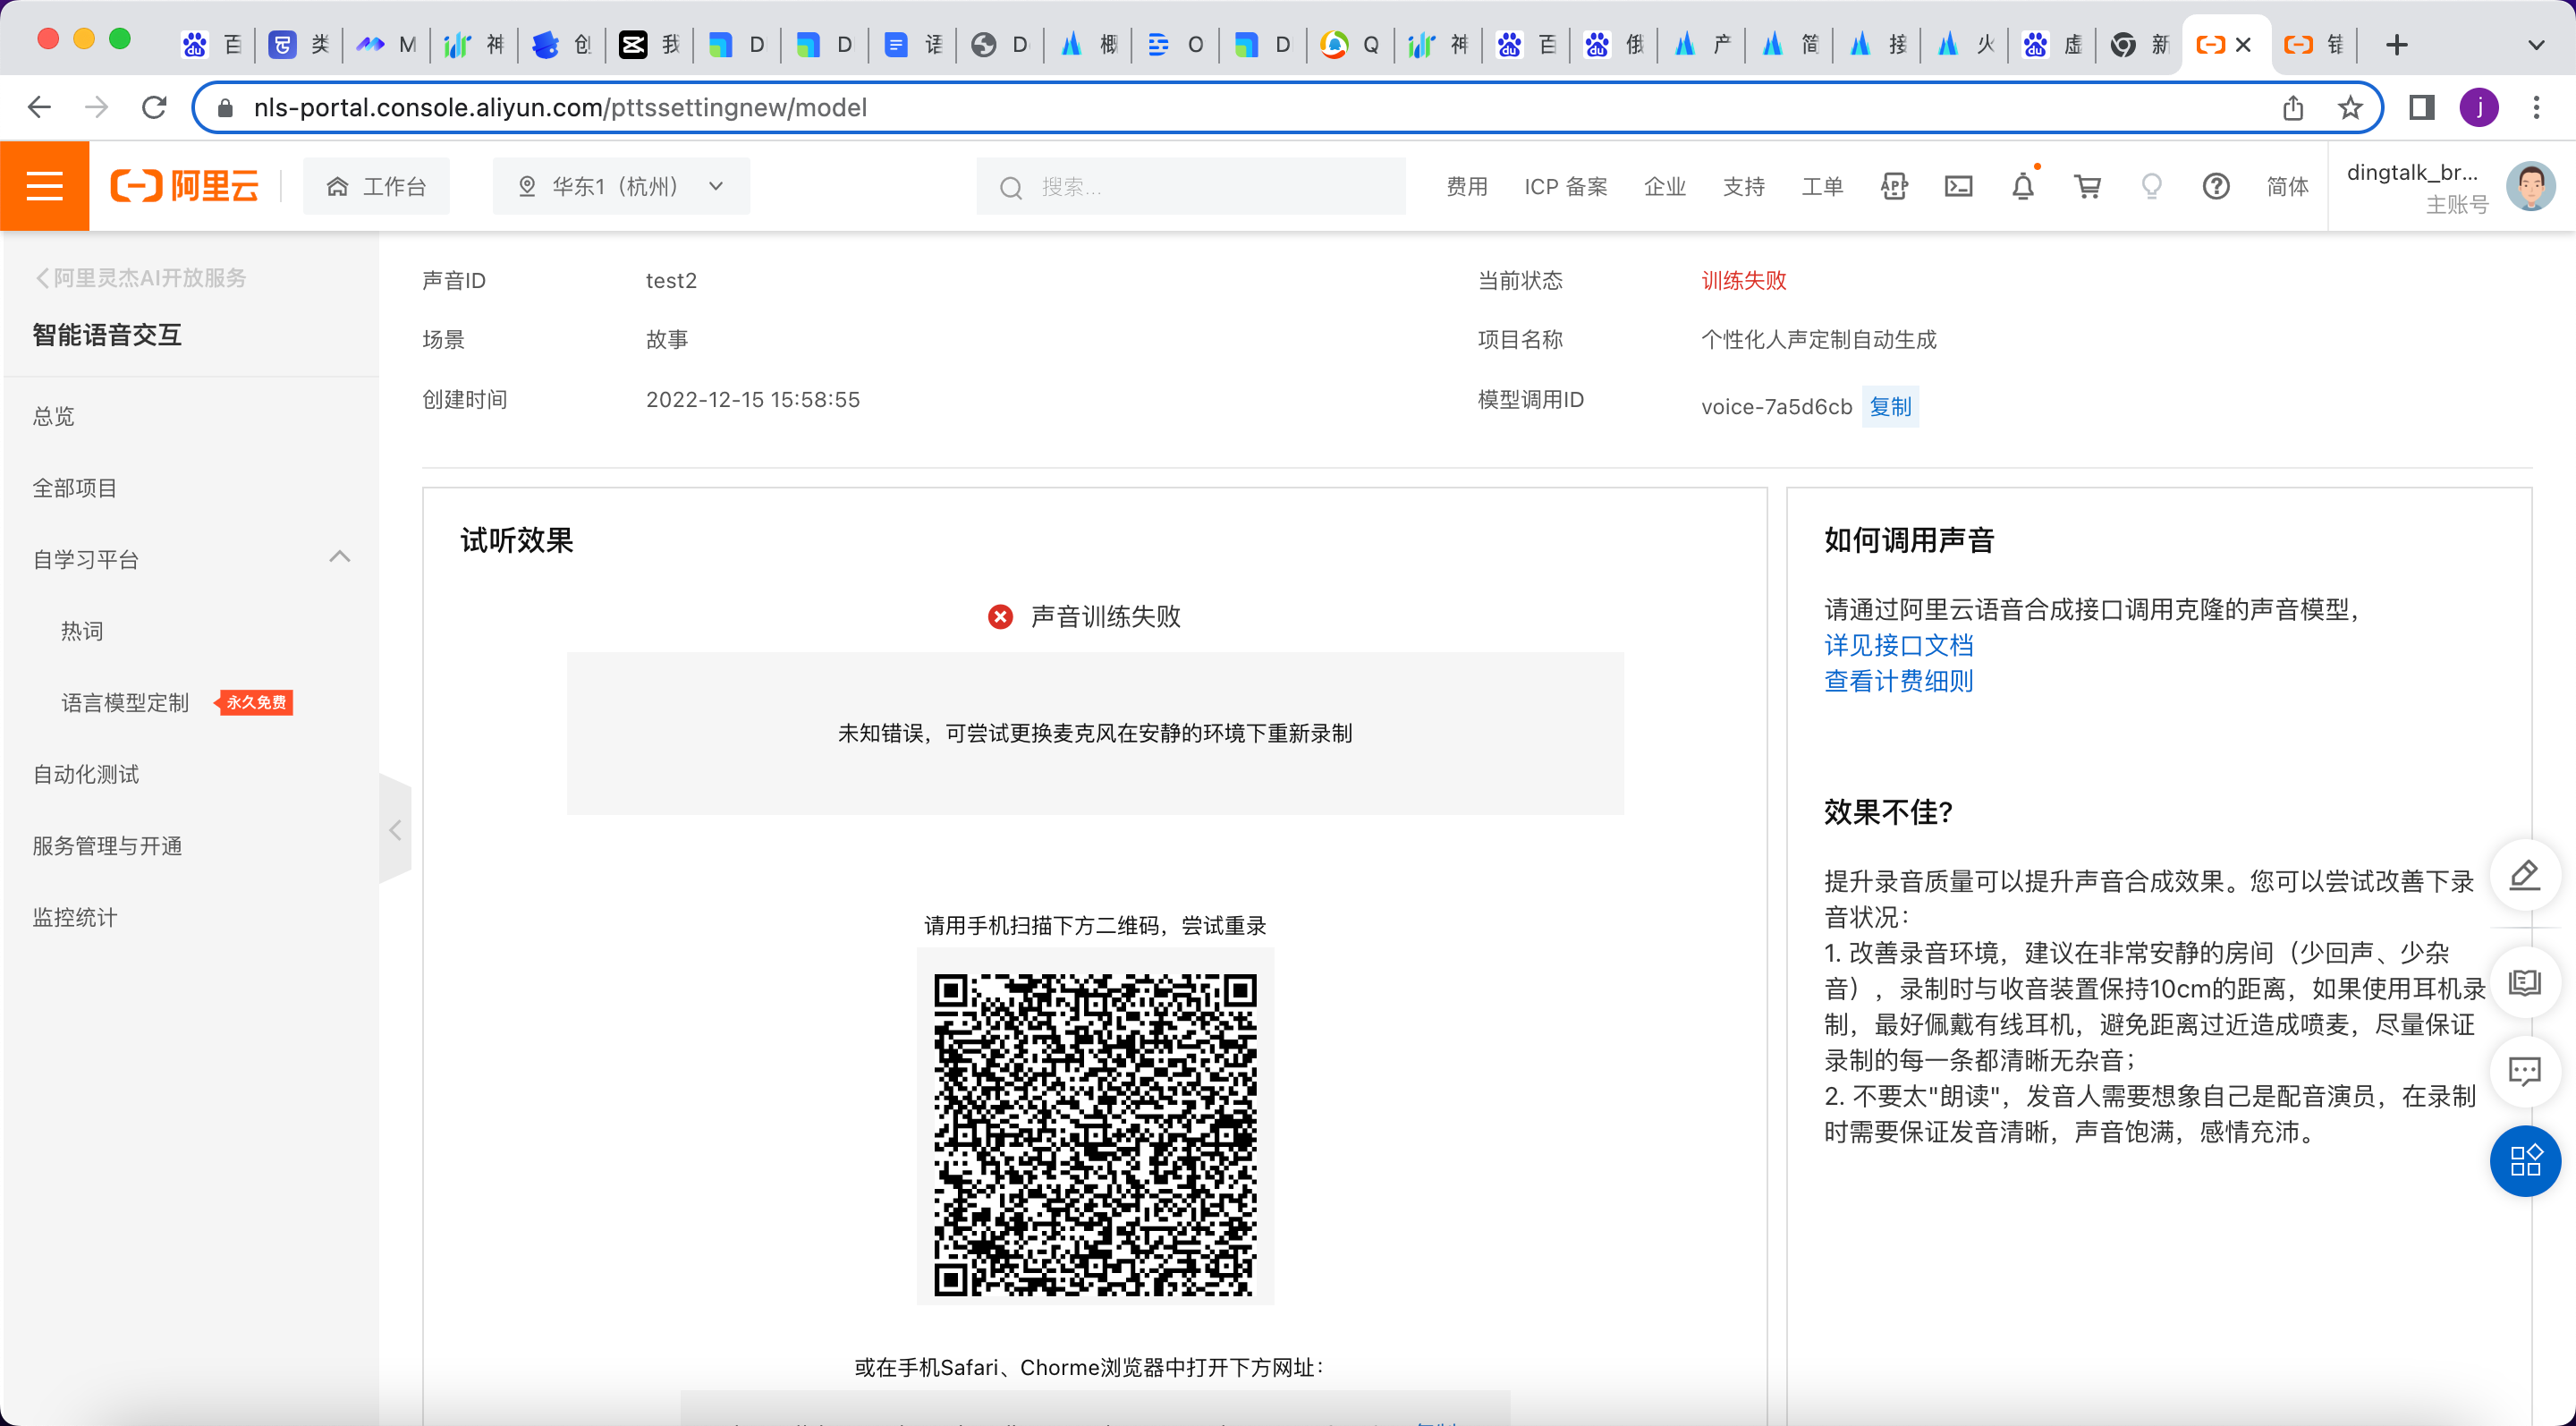This screenshot has height=1426, width=2576.
Task: Open the 费用 menu
Action: (1466, 186)
